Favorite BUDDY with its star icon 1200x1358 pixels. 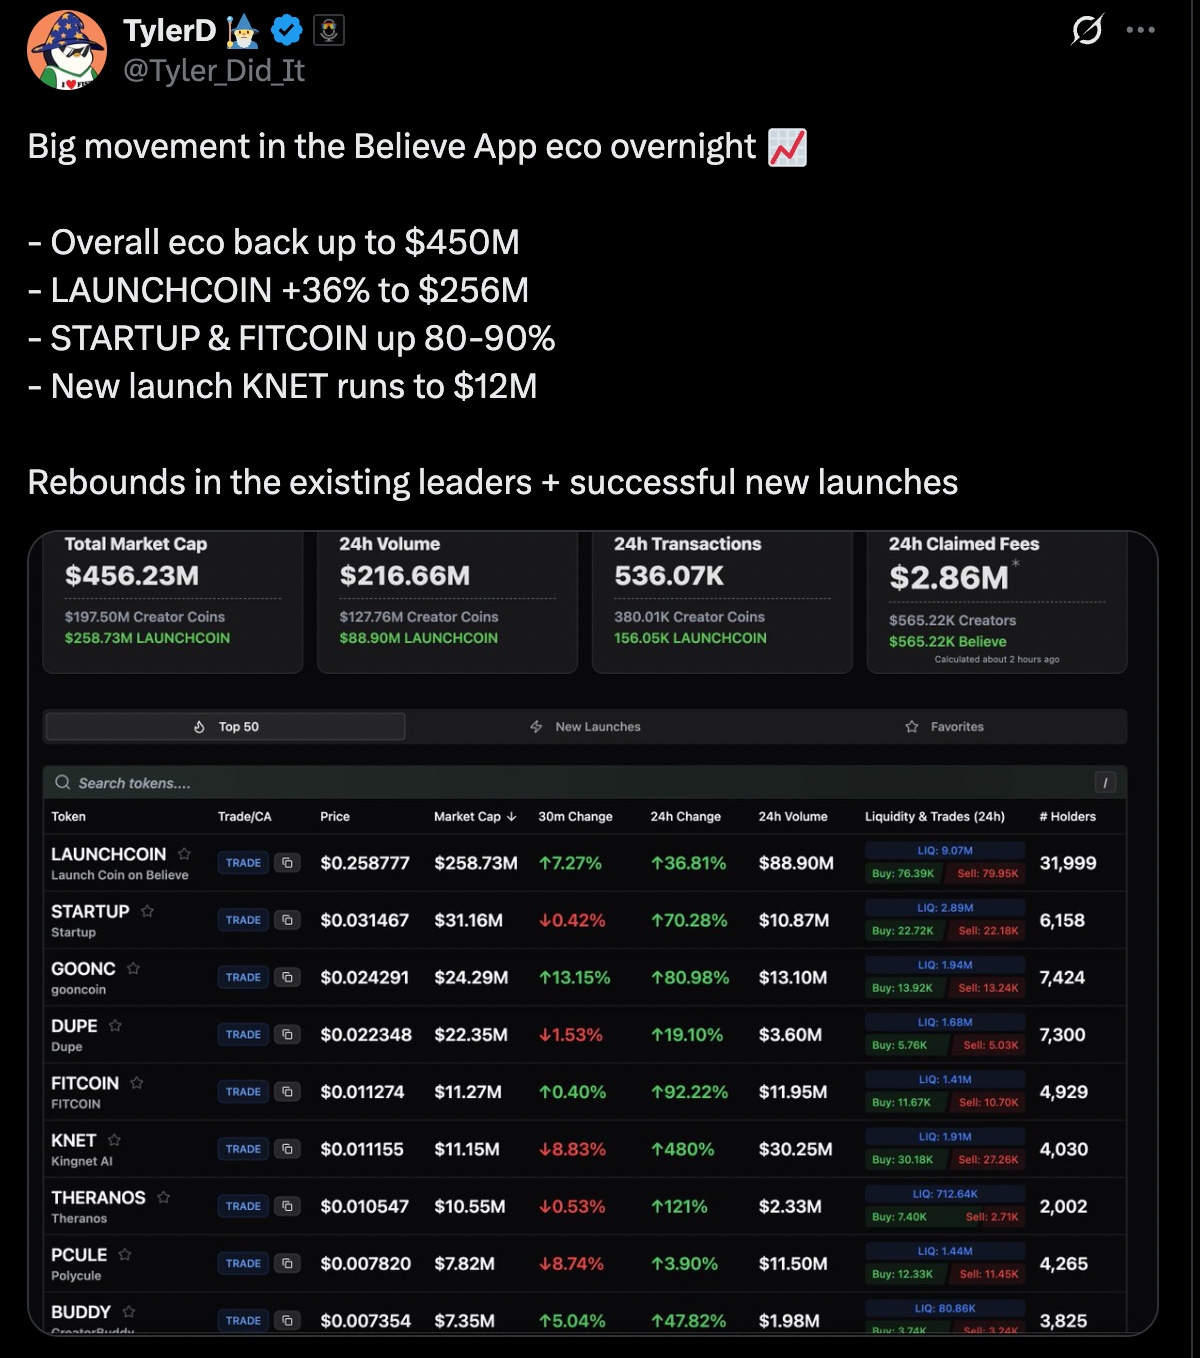(x=128, y=1311)
